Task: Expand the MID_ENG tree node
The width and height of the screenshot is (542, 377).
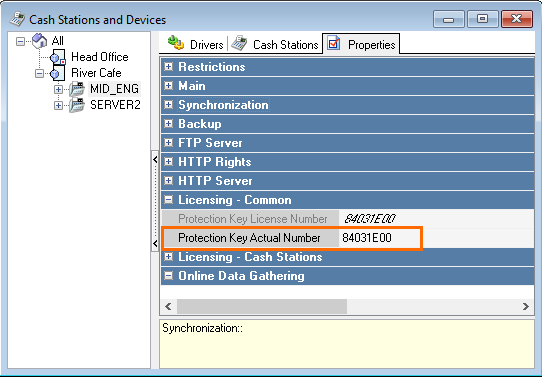Action: tap(58, 89)
